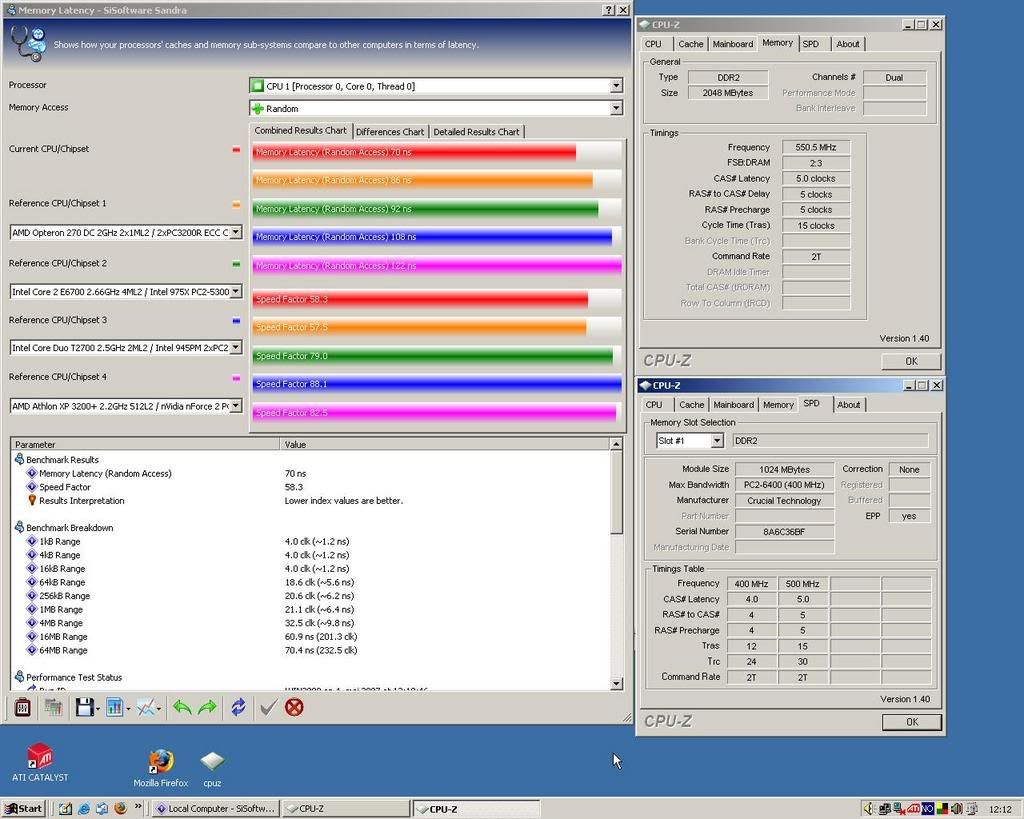Viewport: 1024px width, 819px height.
Task: Click the Value column header
Action: (x=445, y=444)
